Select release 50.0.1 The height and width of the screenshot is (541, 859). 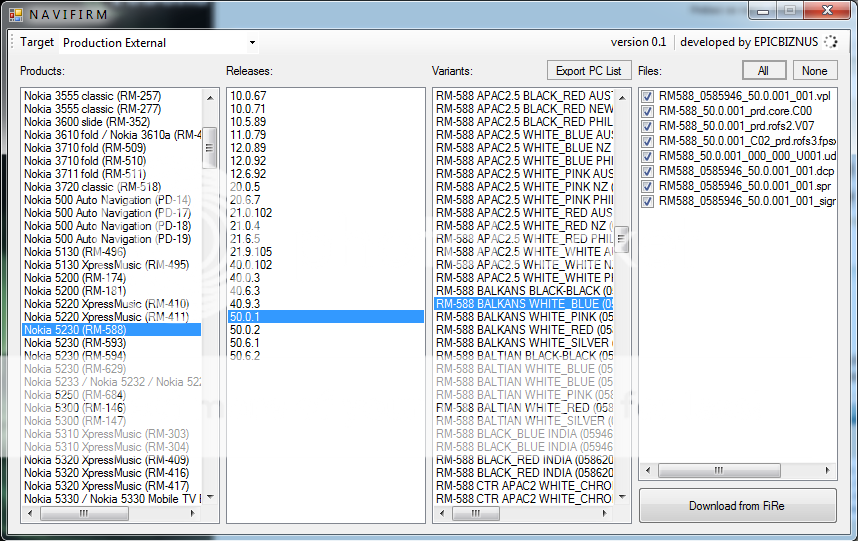coord(326,316)
